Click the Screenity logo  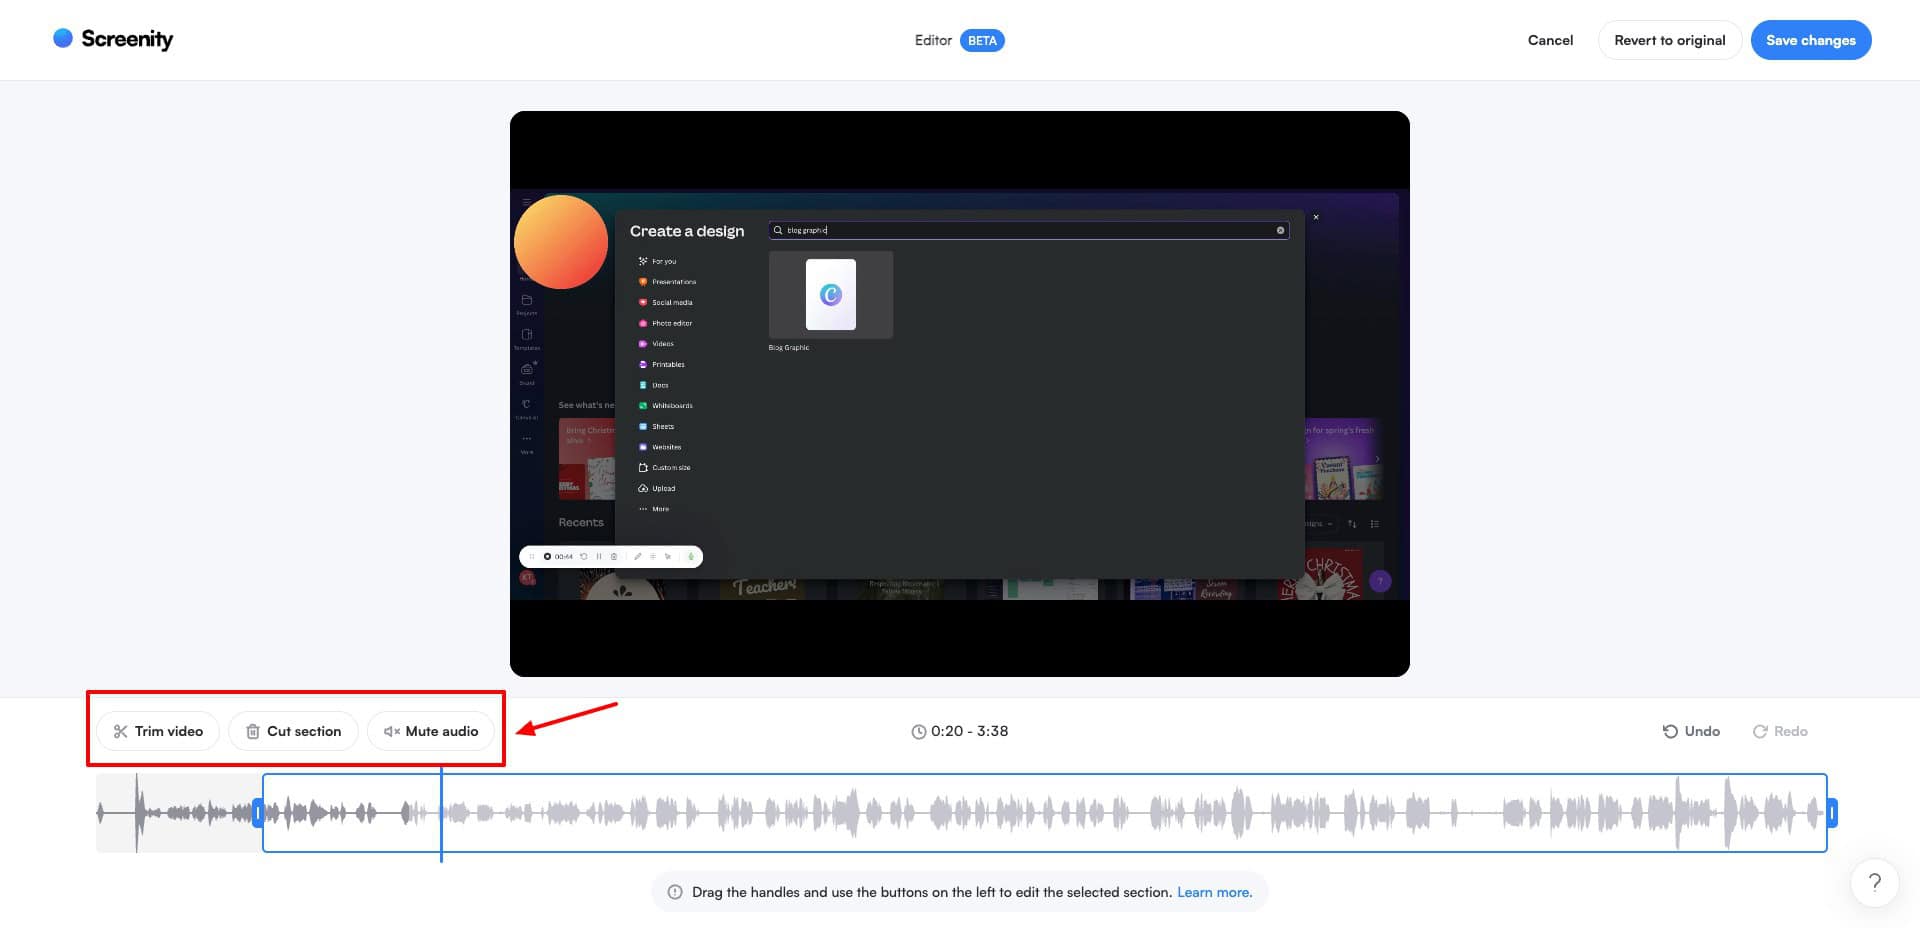(113, 39)
